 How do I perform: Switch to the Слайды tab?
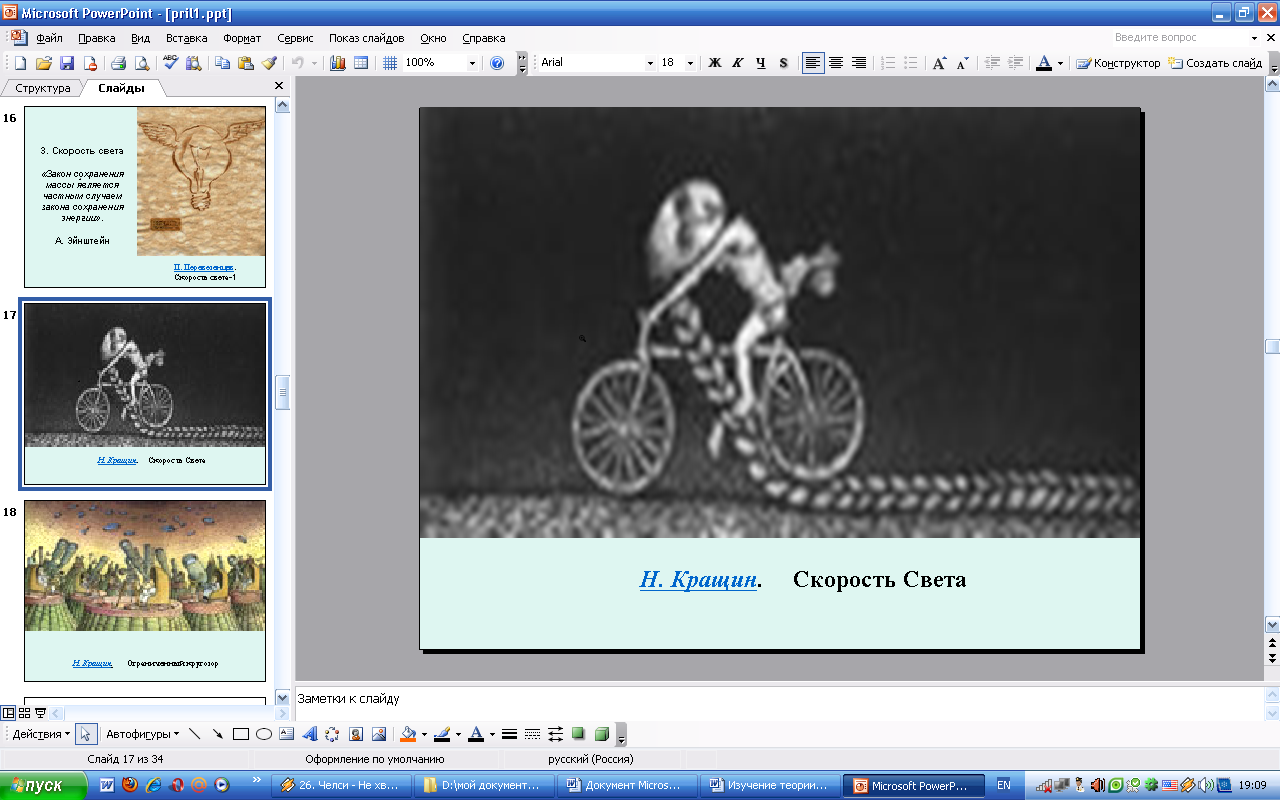(121, 88)
